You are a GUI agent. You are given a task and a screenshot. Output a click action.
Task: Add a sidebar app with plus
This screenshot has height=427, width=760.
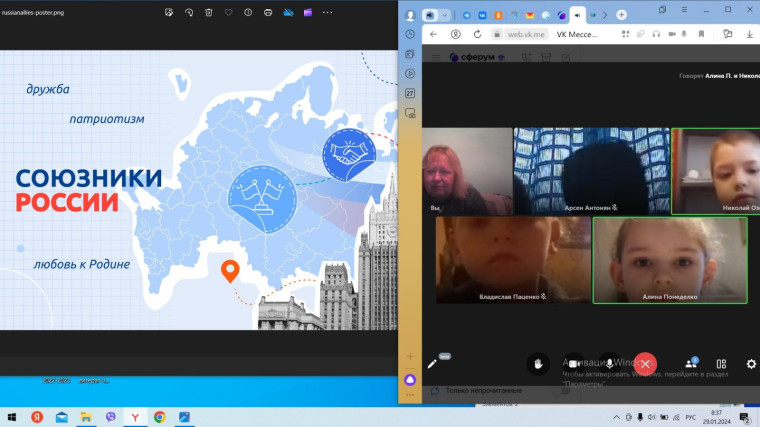(x=410, y=357)
